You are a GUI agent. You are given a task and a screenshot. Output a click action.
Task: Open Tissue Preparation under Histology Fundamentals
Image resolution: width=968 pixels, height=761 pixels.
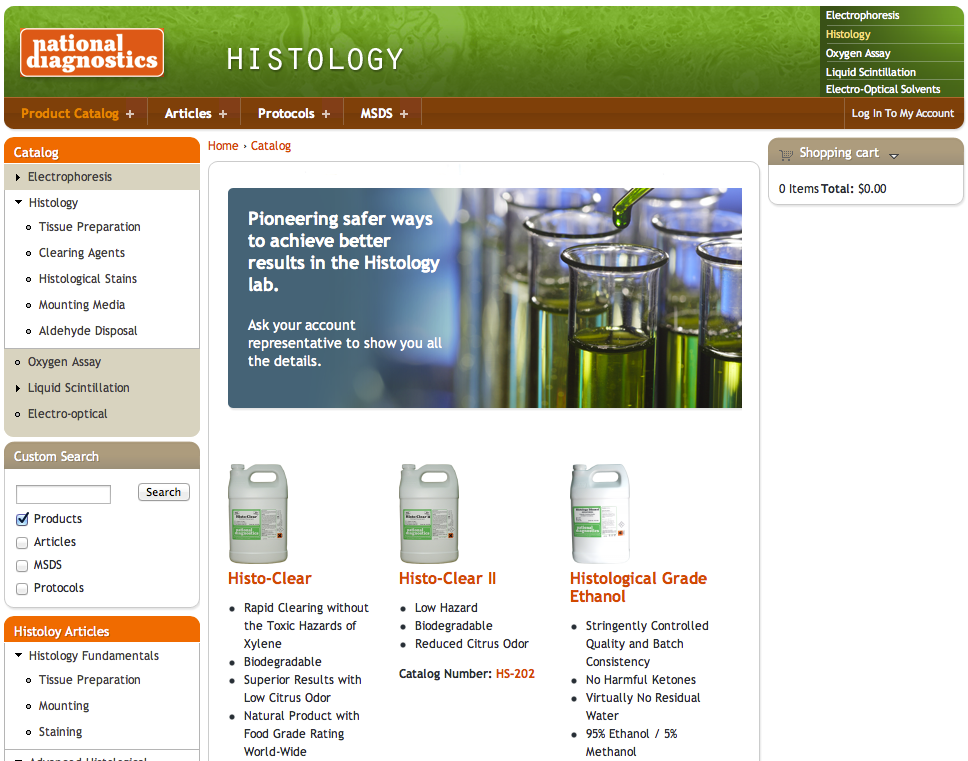pyautogui.click(x=90, y=680)
